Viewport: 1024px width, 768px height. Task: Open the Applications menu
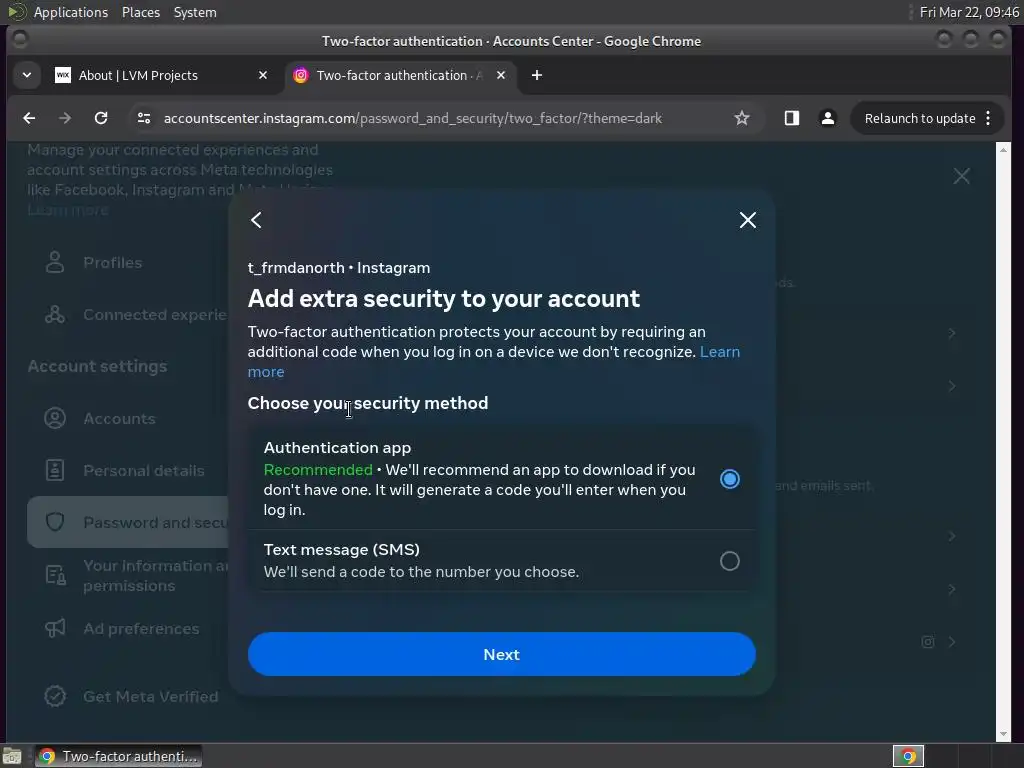71,12
